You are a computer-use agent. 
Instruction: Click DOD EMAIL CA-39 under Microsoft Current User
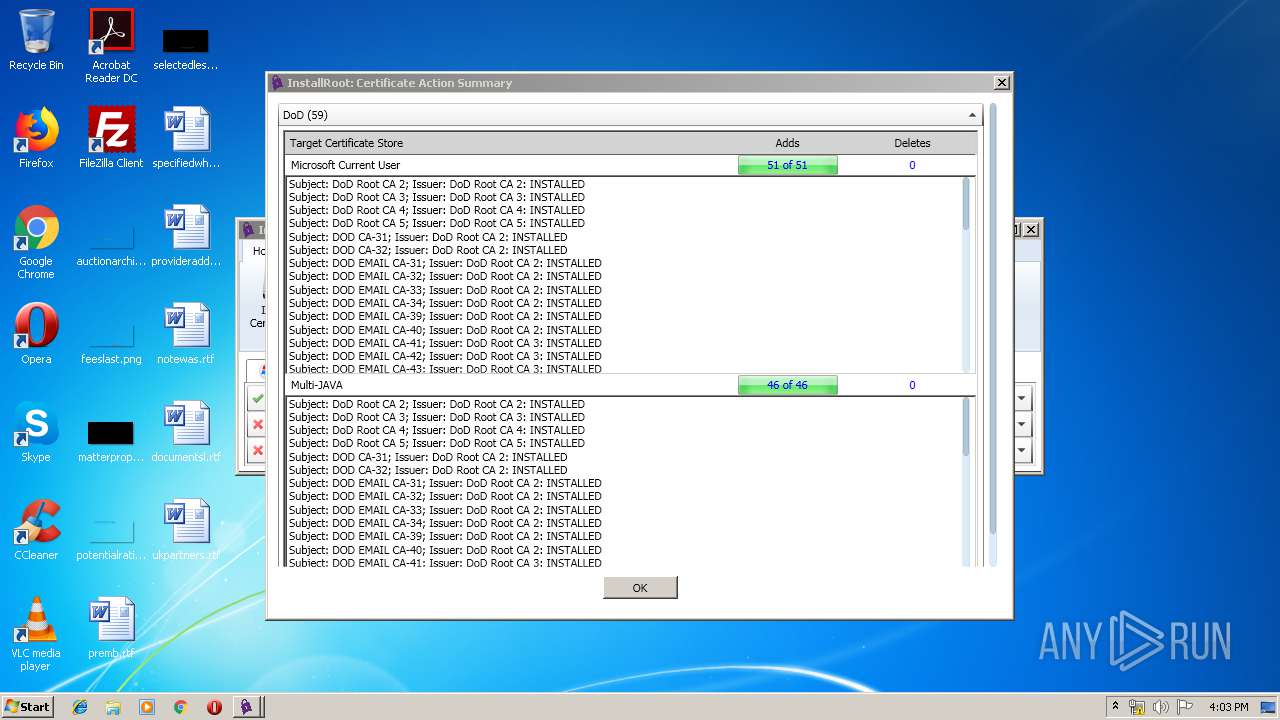[445, 316]
